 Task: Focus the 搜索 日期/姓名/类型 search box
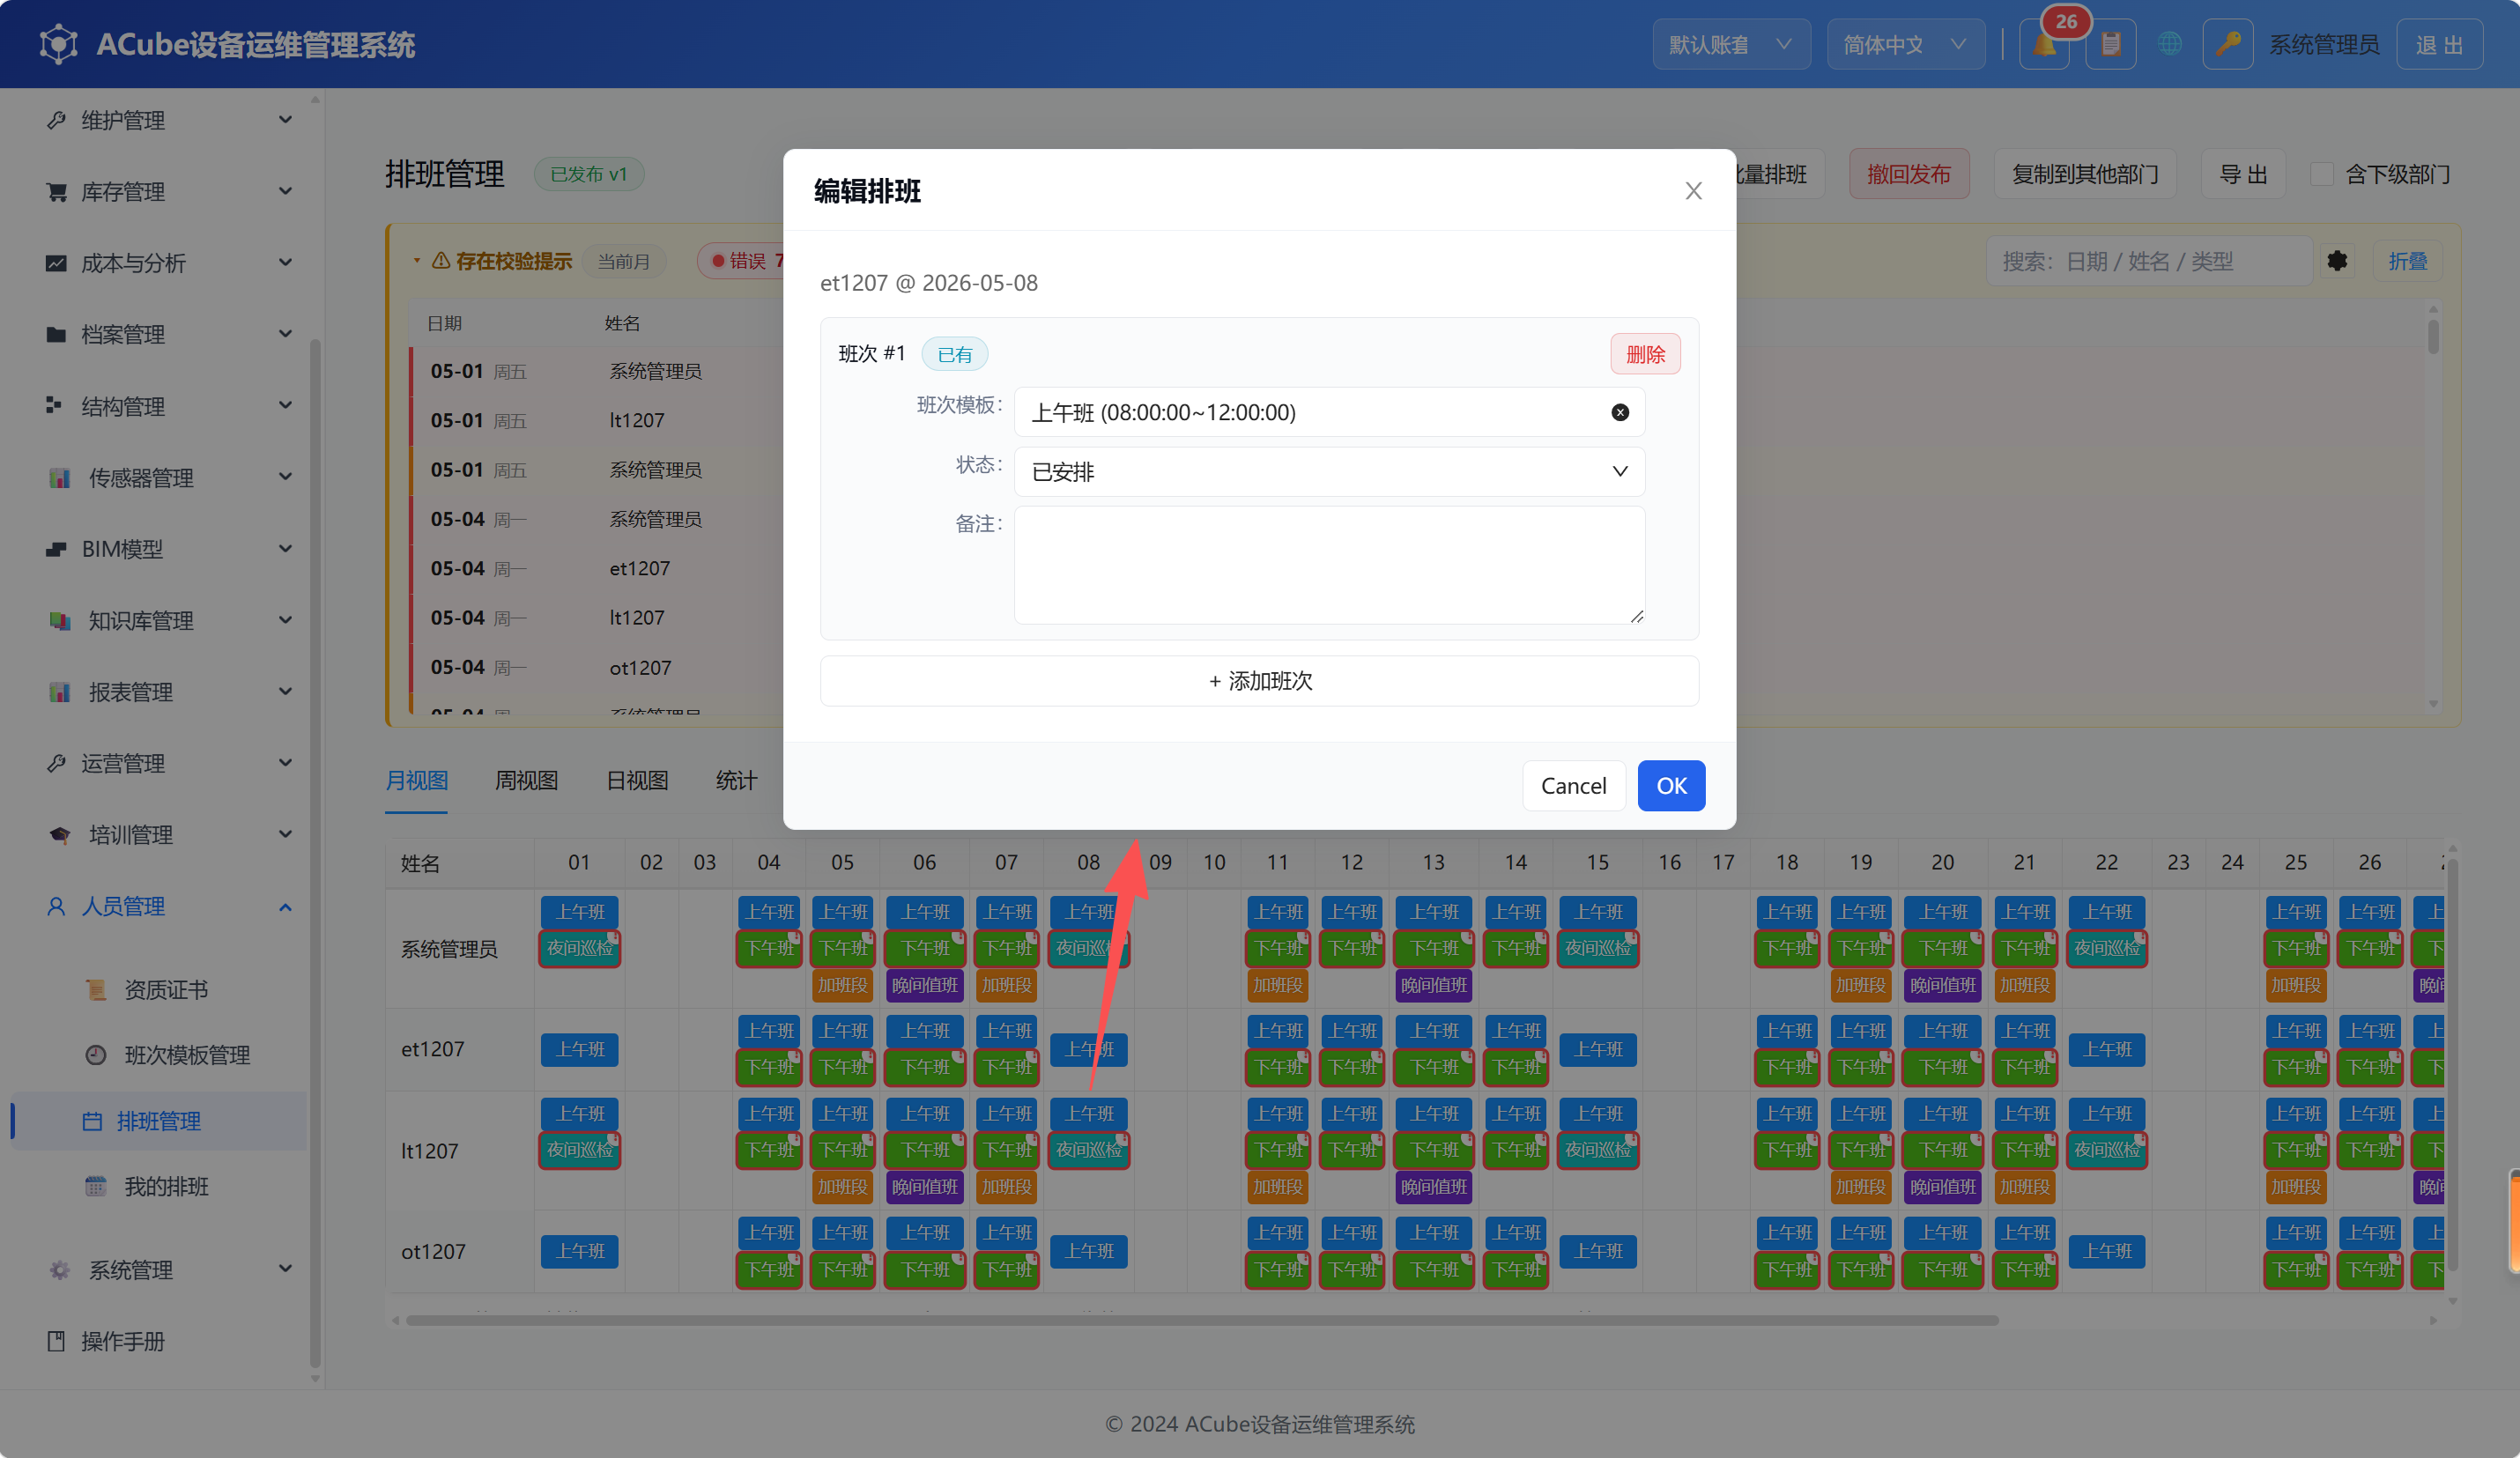tap(2148, 261)
